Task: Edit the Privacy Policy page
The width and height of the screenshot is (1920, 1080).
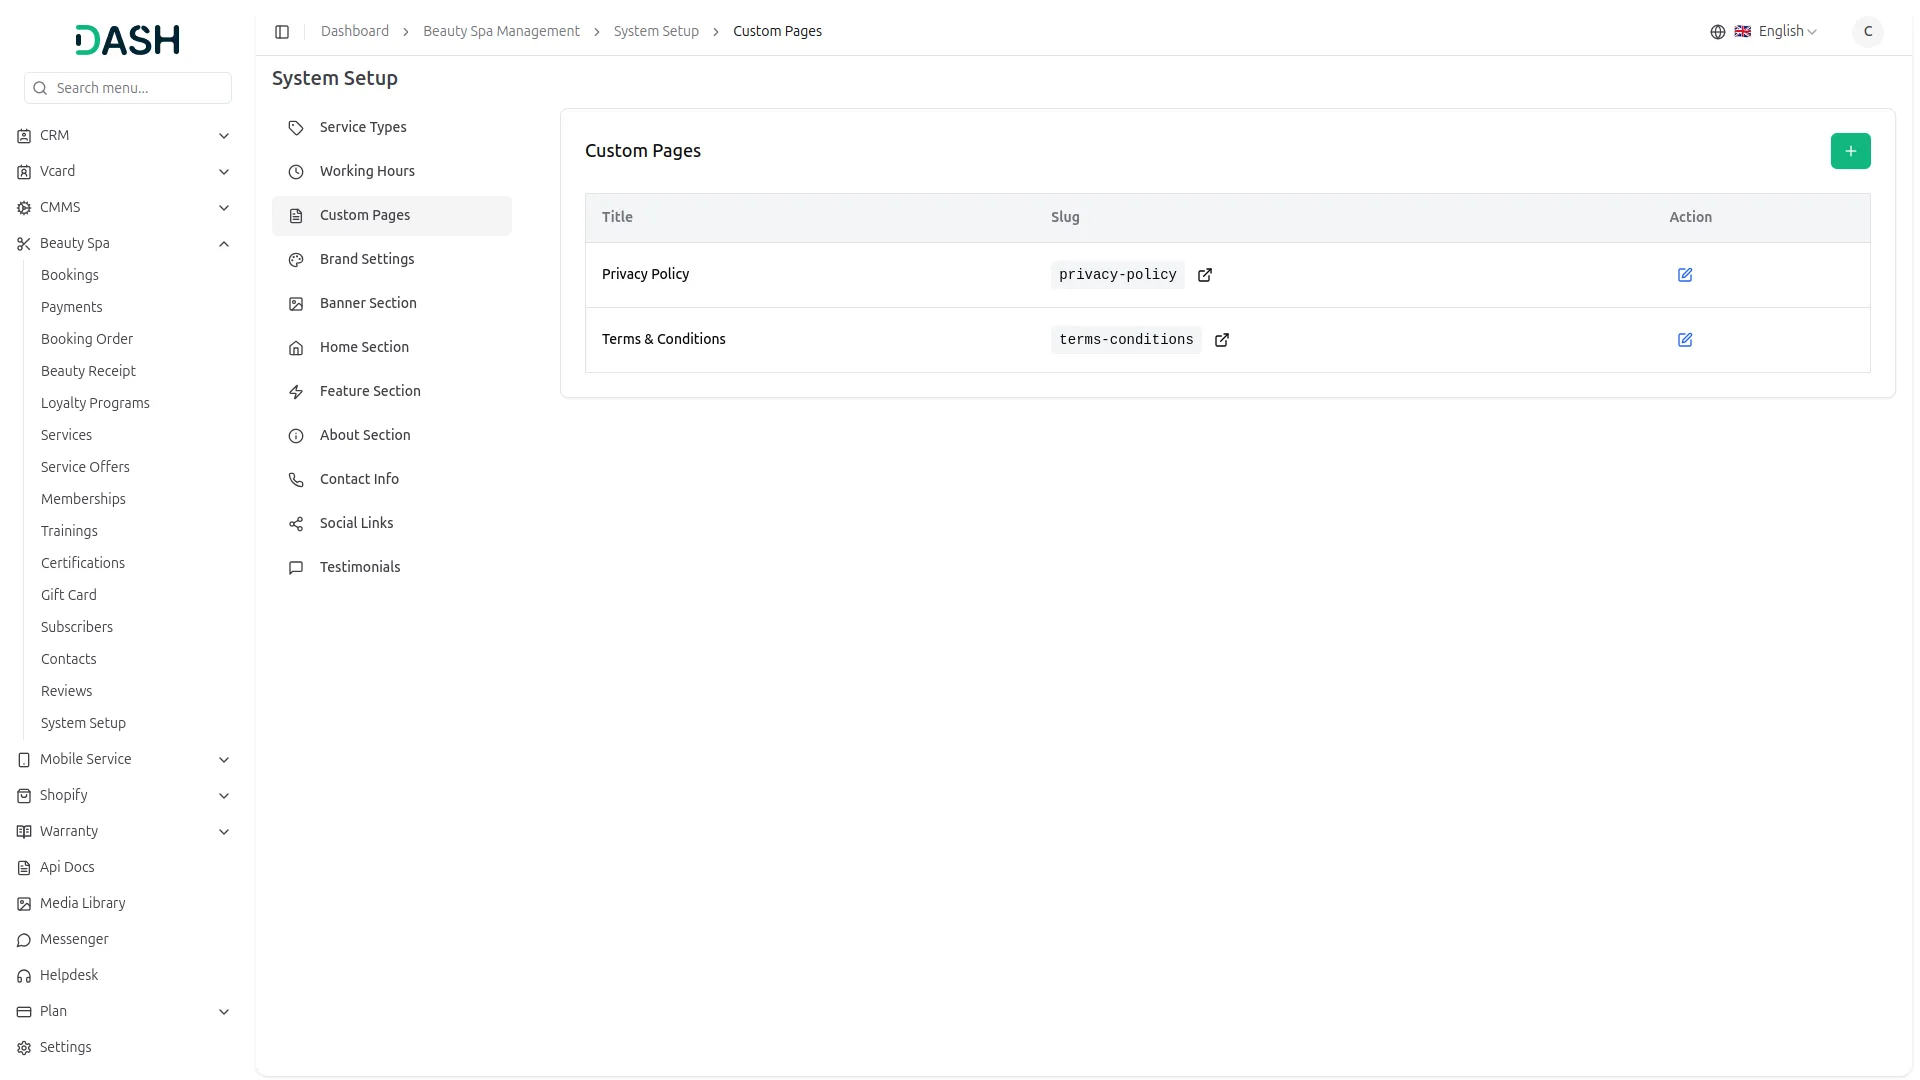Action: (1684, 275)
